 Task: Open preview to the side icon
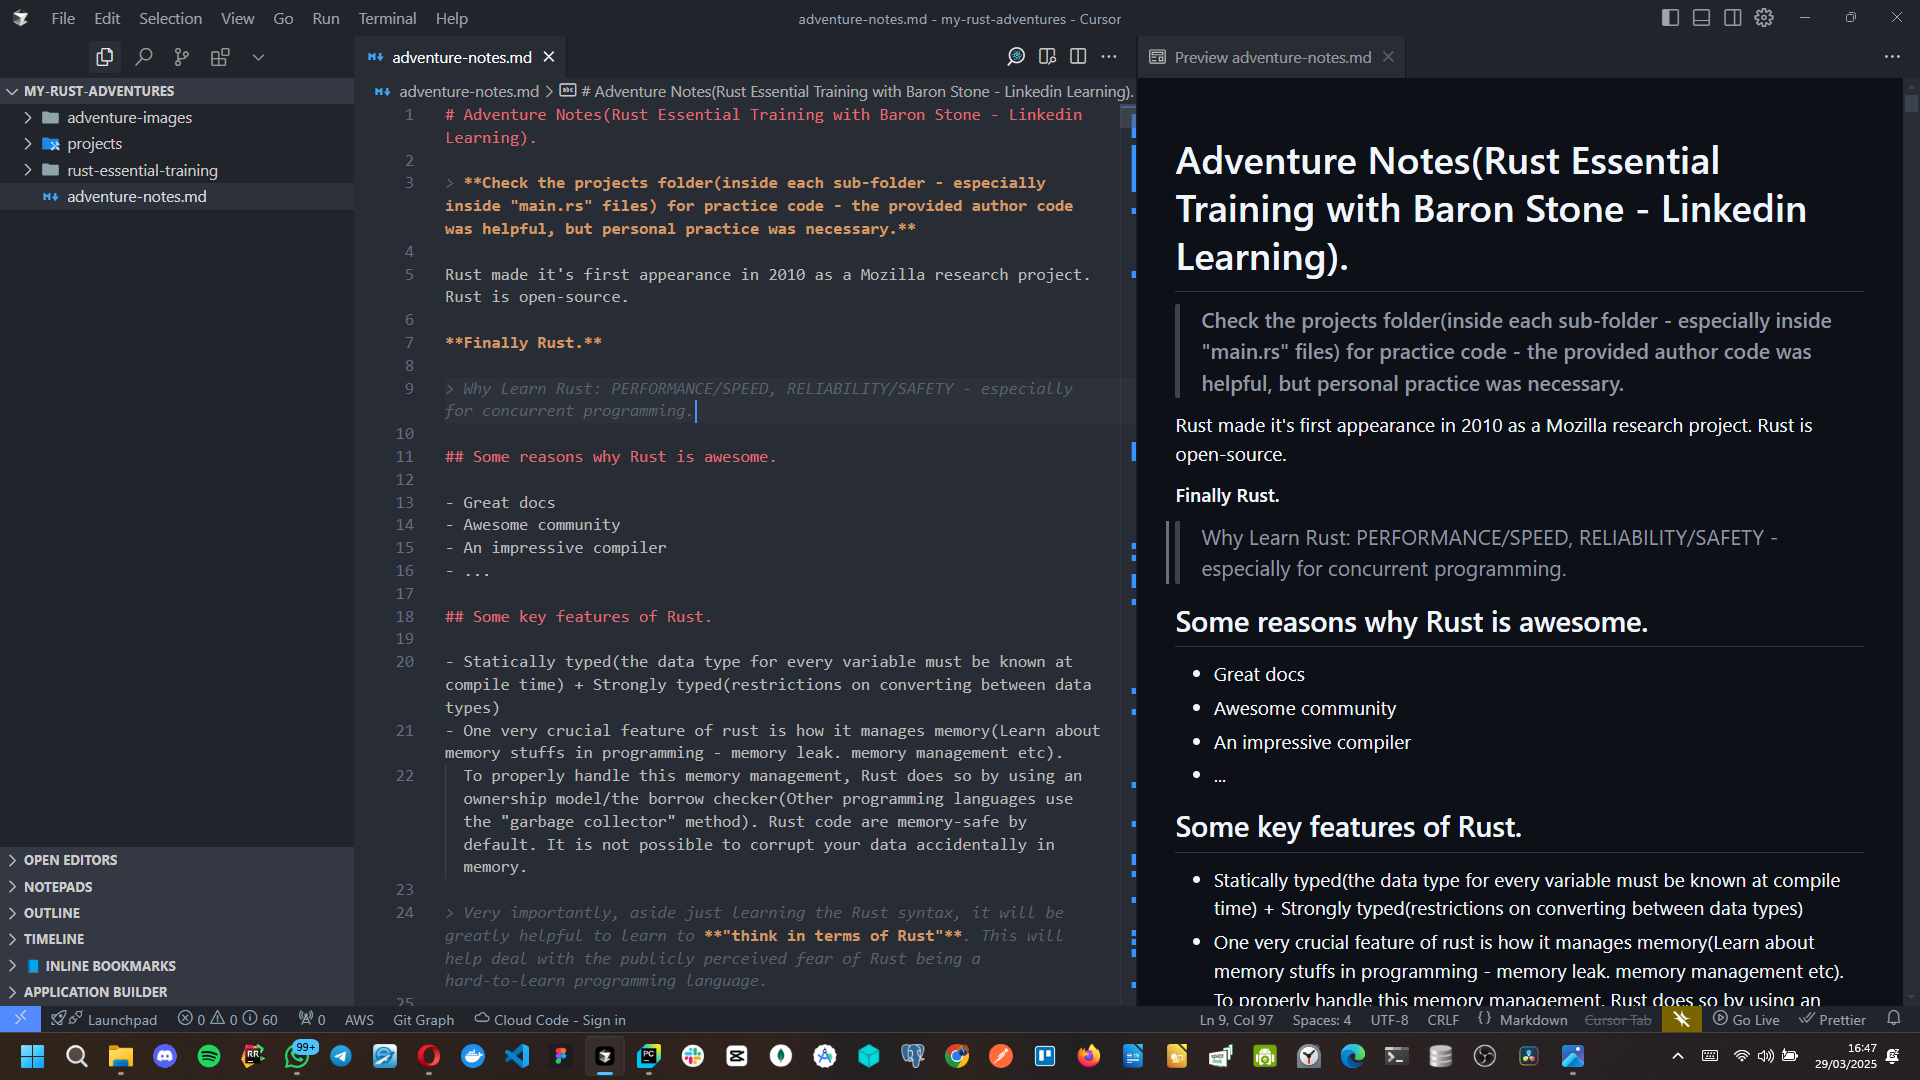pos(1047,57)
